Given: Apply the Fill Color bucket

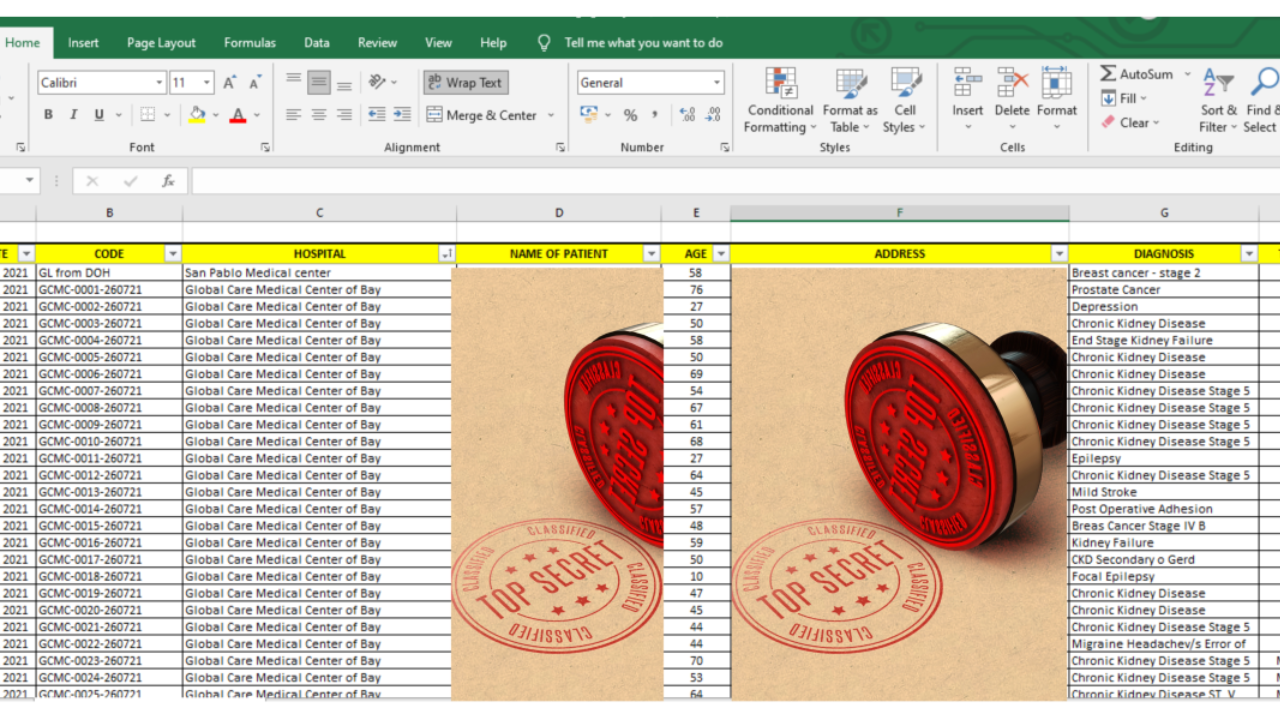Looking at the screenshot, I should pyautogui.click(x=197, y=115).
